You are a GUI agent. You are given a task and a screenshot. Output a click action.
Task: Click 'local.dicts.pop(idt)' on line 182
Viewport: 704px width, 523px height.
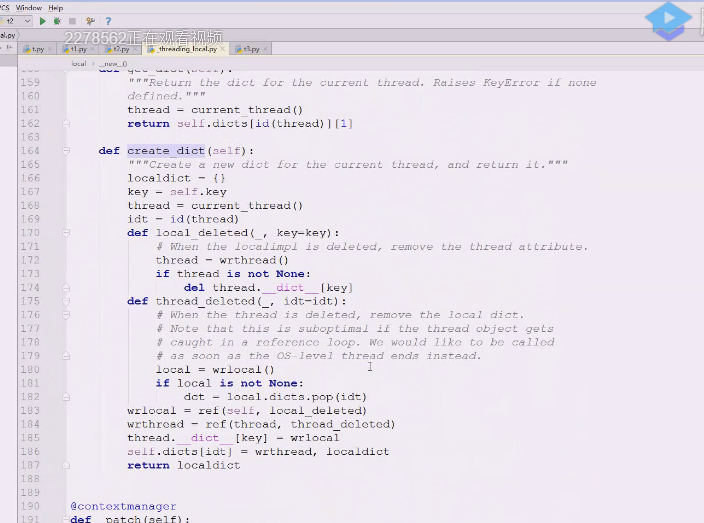click(297, 397)
